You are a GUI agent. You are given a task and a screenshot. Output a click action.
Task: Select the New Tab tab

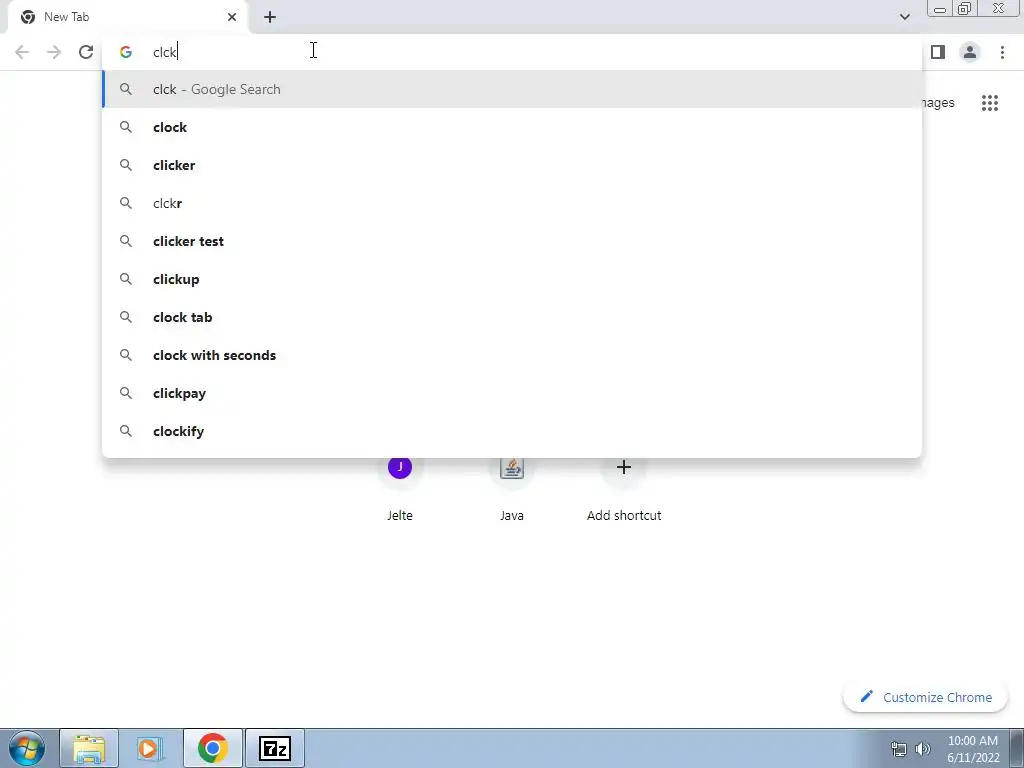click(x=129, y=17)
